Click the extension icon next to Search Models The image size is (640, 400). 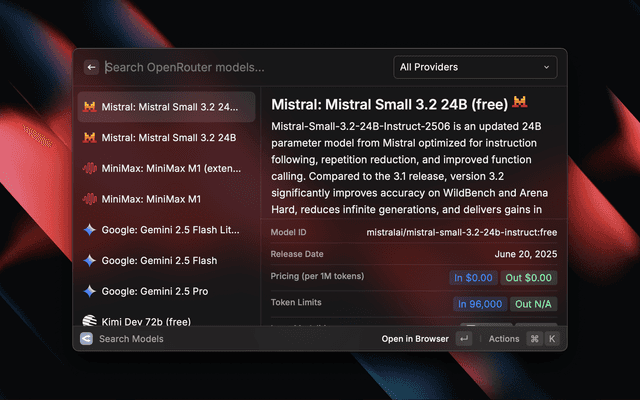click(87, 339)
